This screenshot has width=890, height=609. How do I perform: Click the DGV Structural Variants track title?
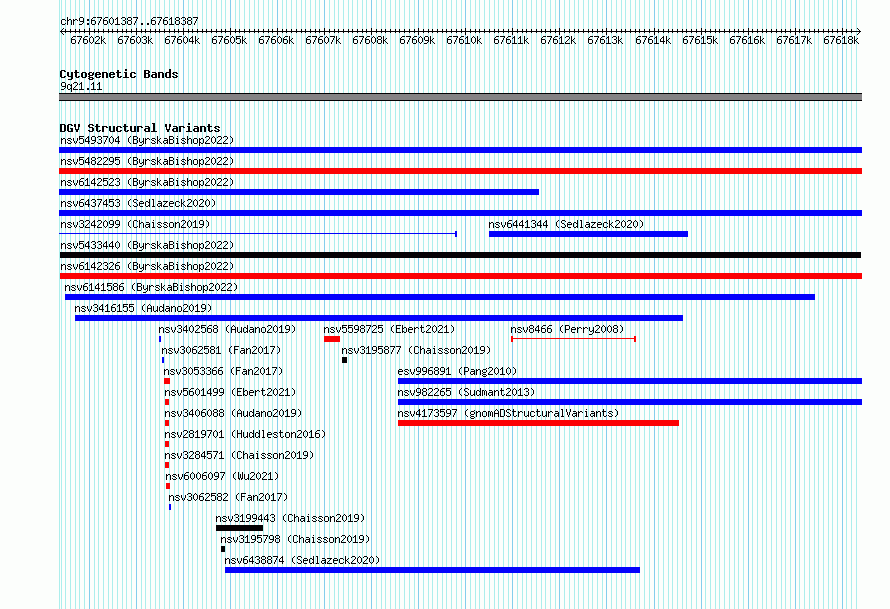pyautogui.click(x=140, y=128)
